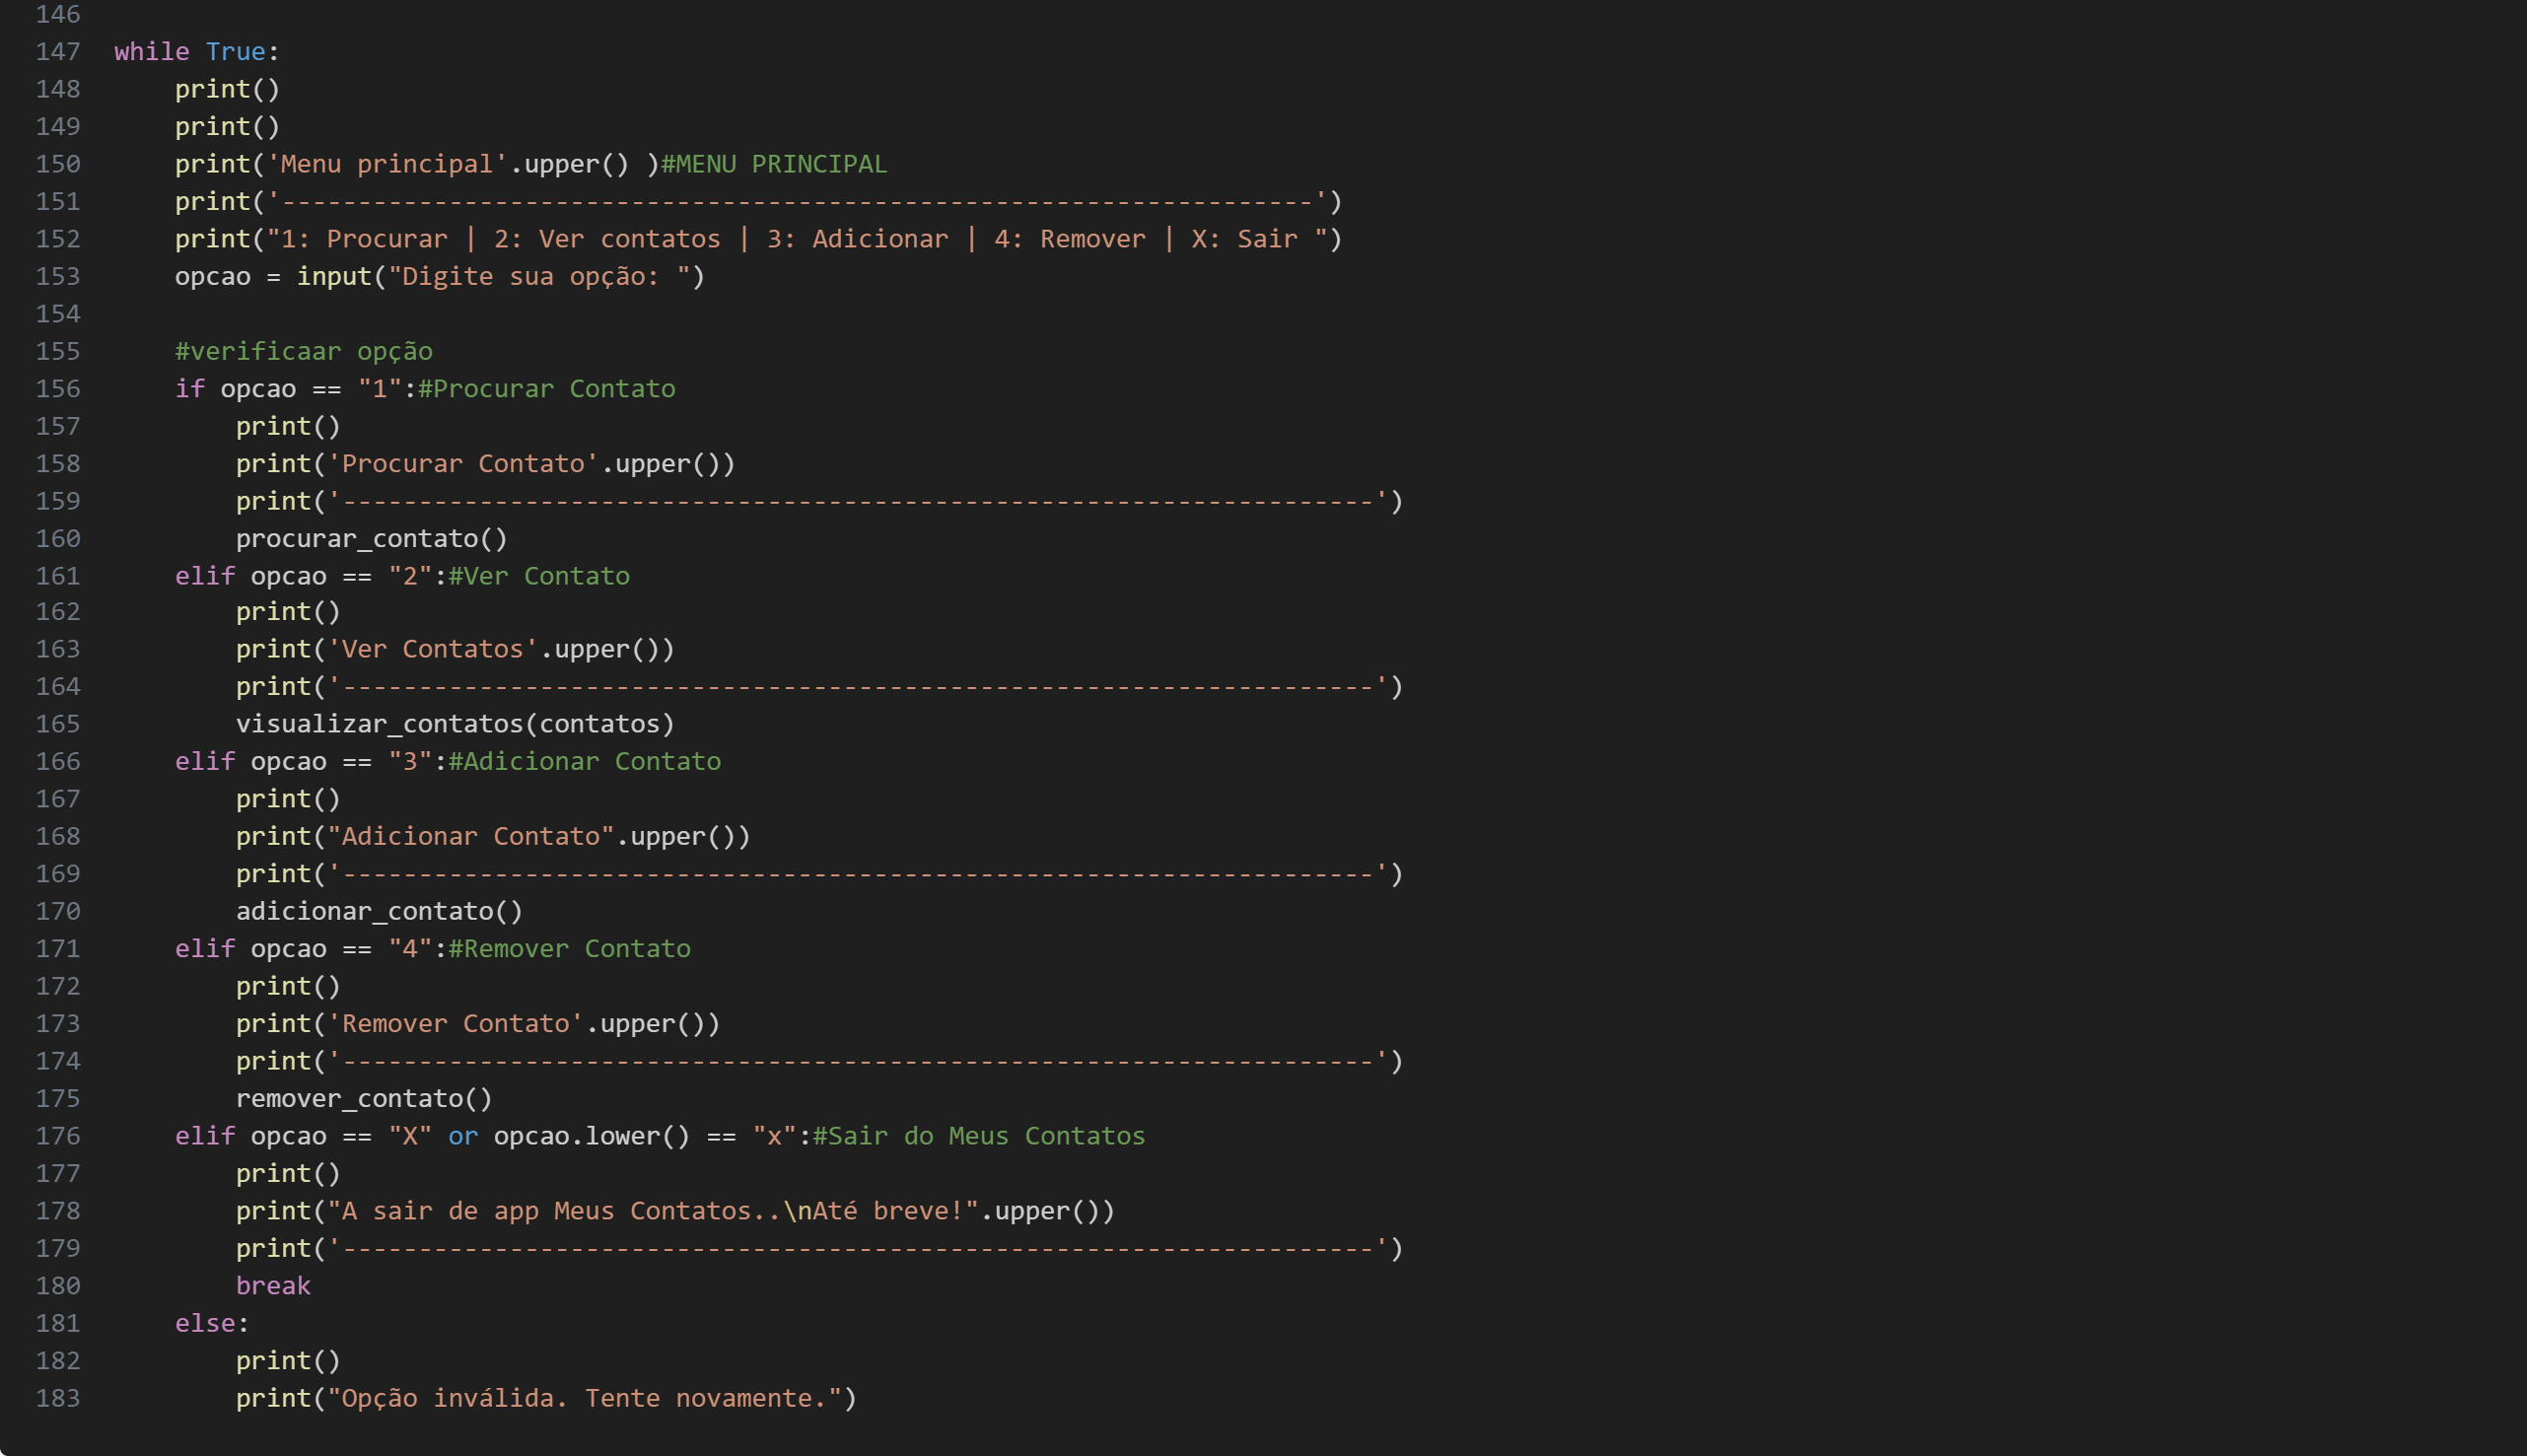Viewport: 2527px width, 1456px height.
Task: Click the '#Procurar Contato' comment on line 156
Action: [x=547, y=389]
